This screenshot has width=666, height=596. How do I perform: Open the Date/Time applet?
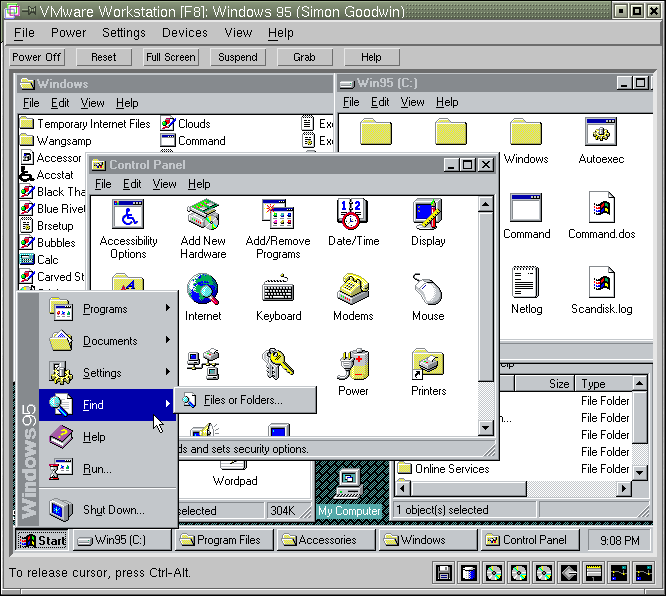(353, 223)
